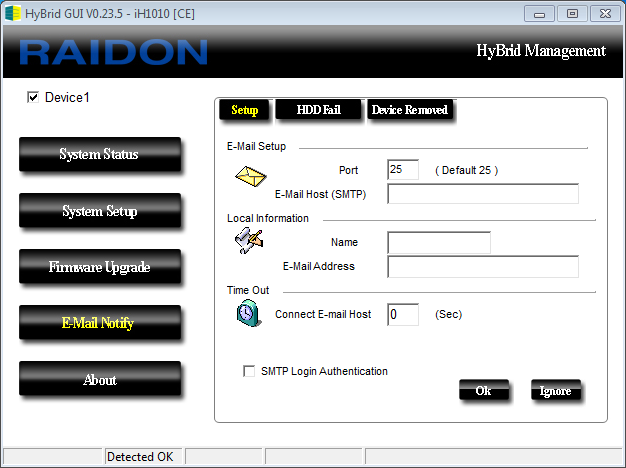Click the '( Default 25 )' hint text

[x=466, y=170]
